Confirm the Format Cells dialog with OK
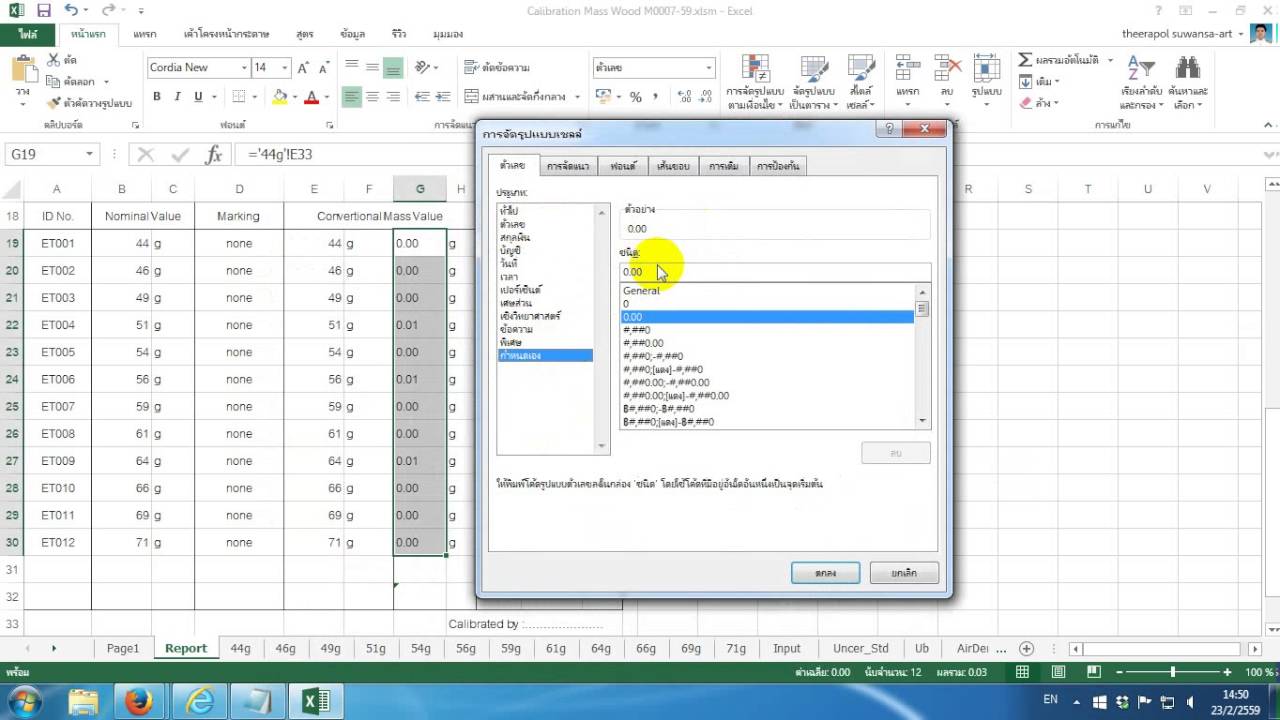1280x720 pixels. pos(825,573)
